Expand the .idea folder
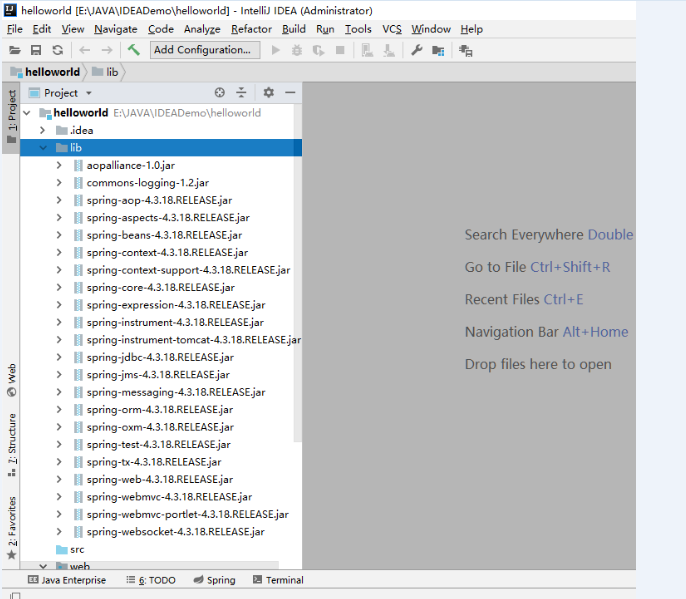Screen dimensions: 686x599 point(42,130)
